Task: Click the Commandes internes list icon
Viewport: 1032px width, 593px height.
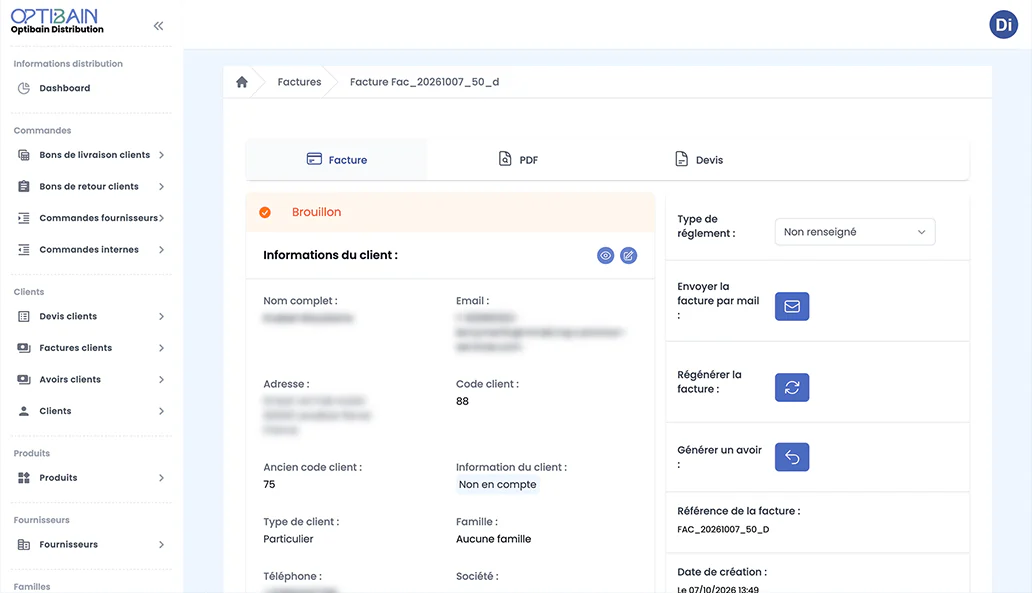Action: coord(24,249)
